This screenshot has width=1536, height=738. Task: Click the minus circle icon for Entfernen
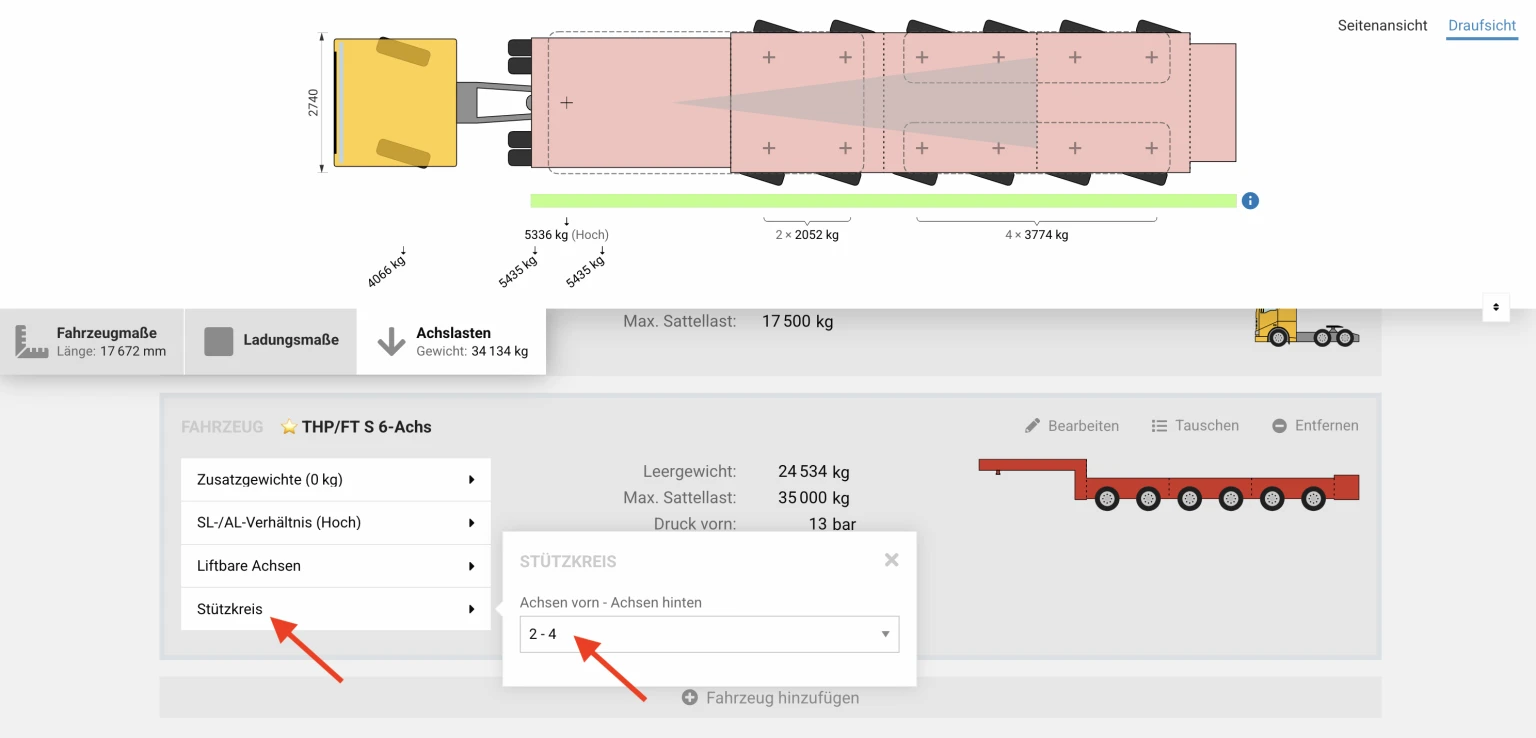[1279, 426]
